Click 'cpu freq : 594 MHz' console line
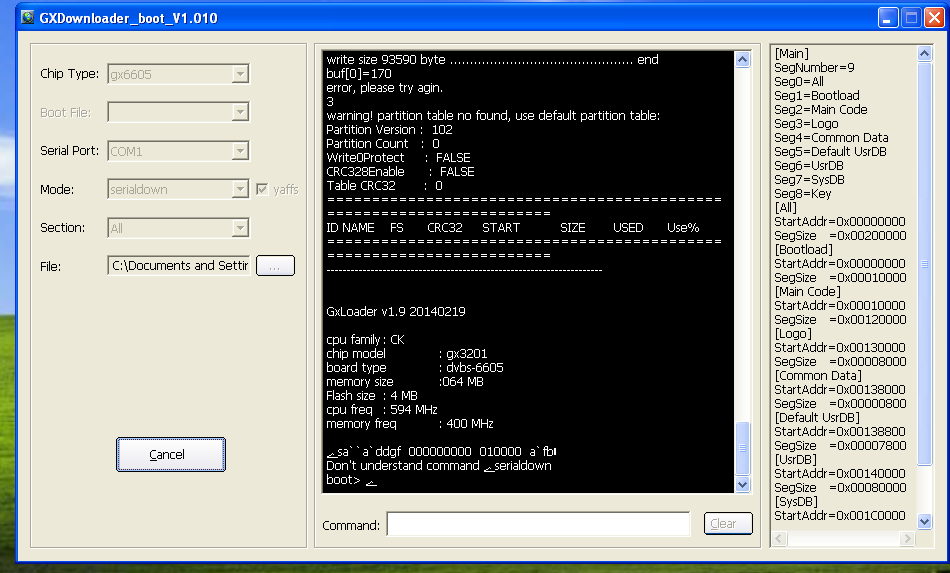 382,409
